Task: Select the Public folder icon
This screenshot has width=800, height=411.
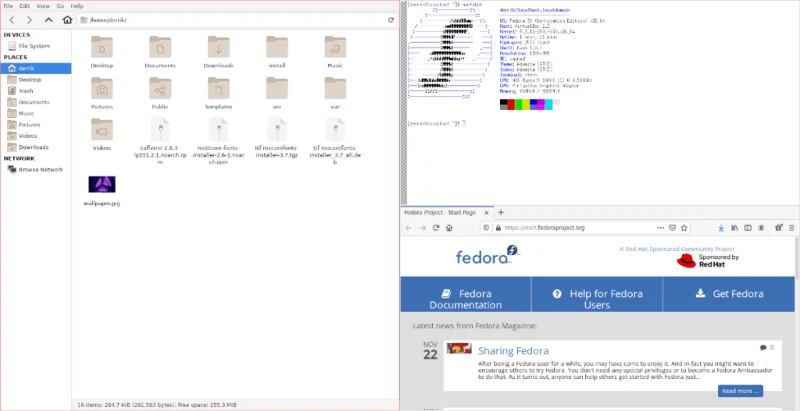Action: point(160,89)
